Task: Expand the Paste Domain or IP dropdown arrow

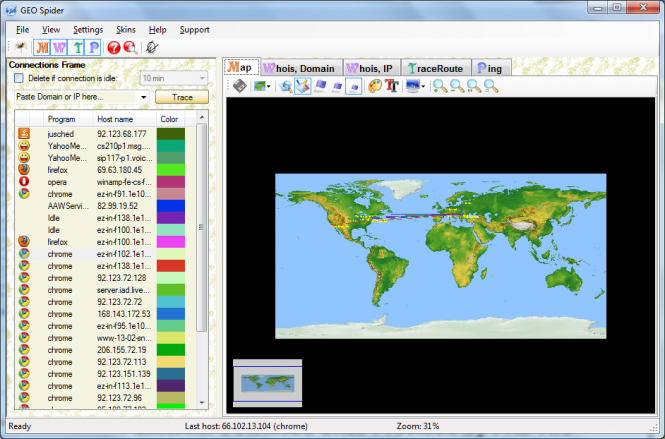Action: click(143, 97)
